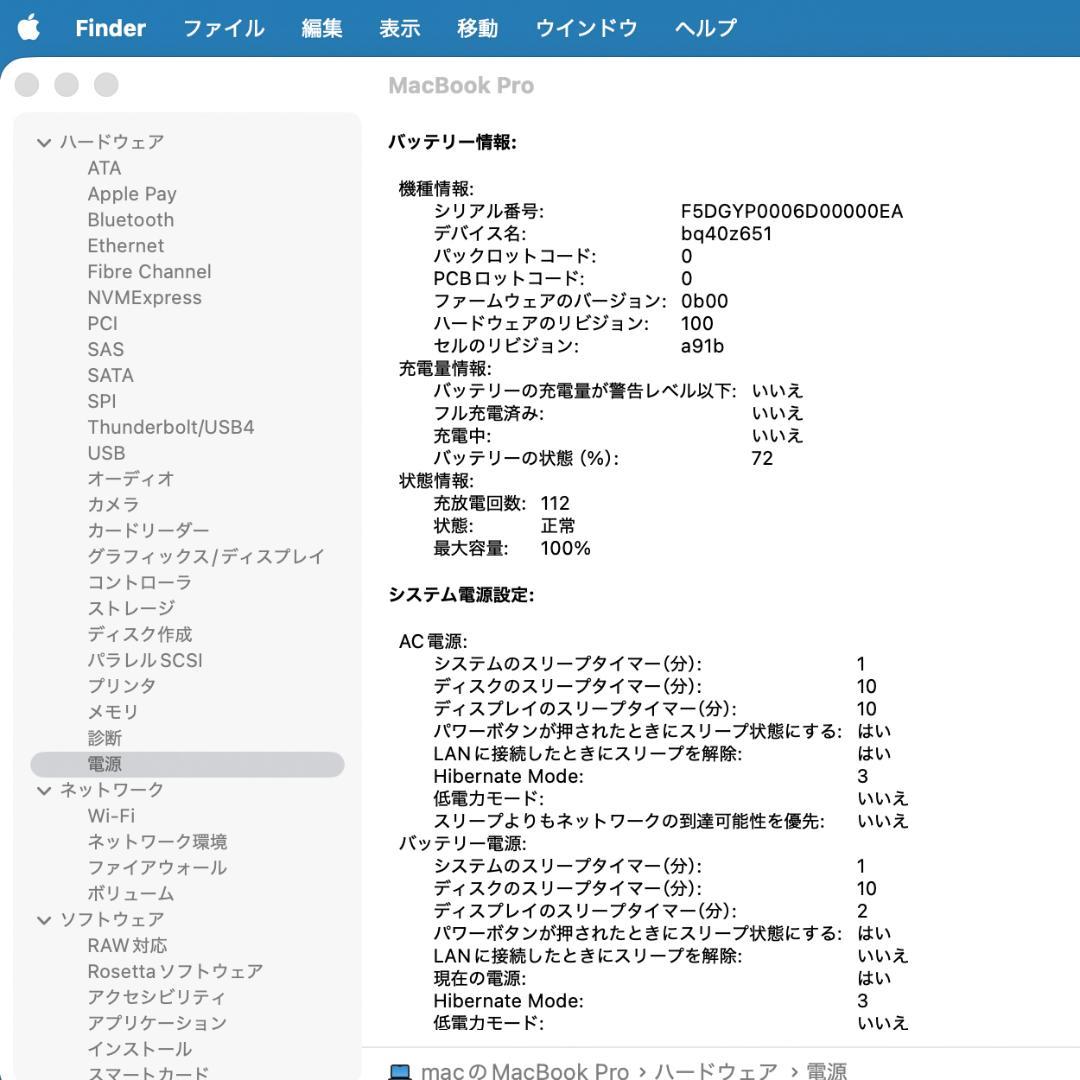Select ディスク作成 in the sidebar
Screen dimensions: 1080x1080
[x=140, y=634]
